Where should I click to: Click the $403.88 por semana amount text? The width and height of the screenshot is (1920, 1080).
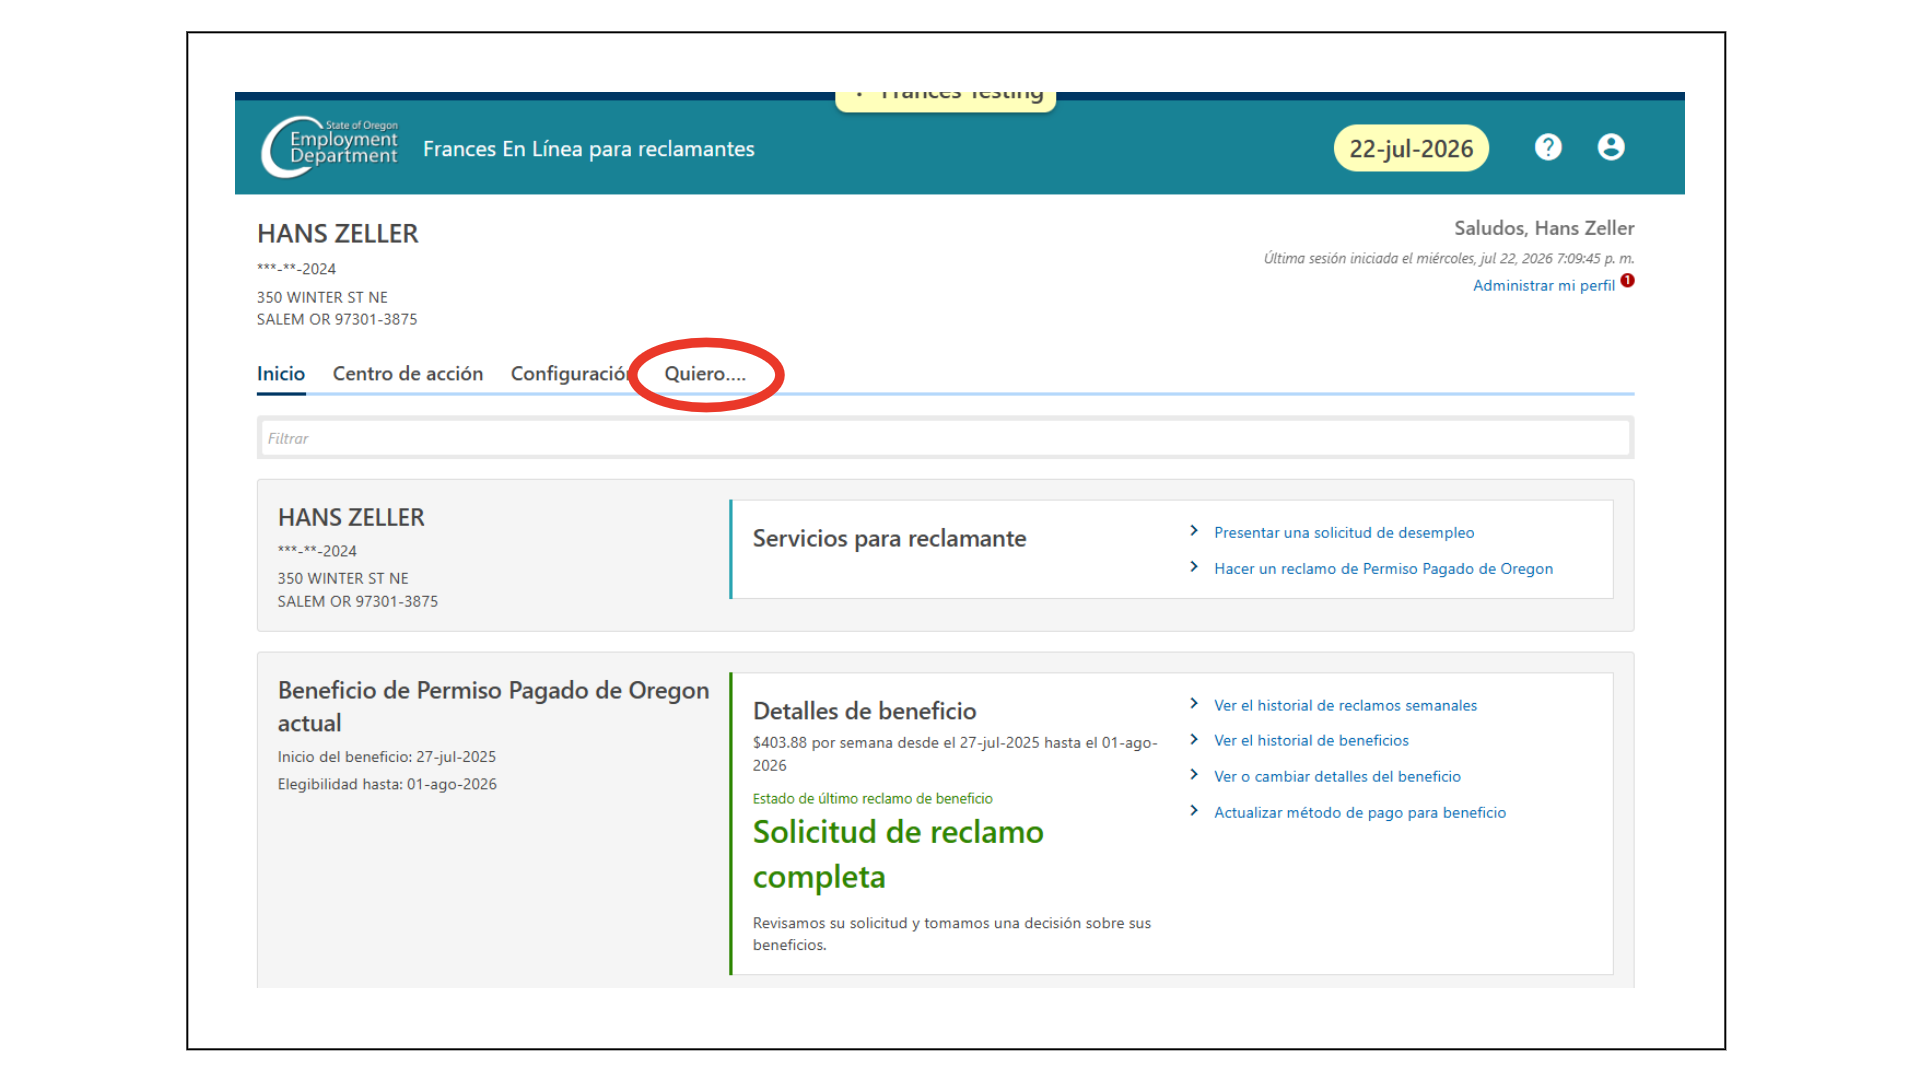[955, 754]
